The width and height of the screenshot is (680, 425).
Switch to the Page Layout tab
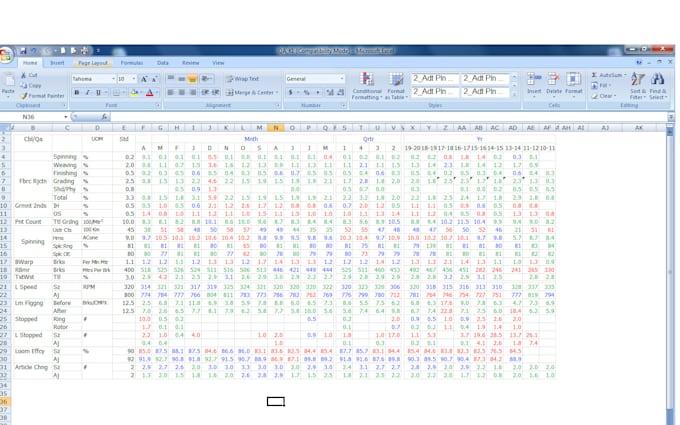coord(93,63)
